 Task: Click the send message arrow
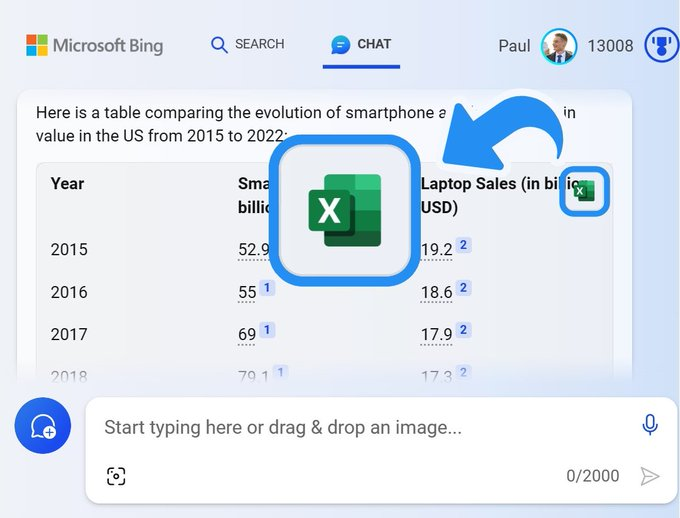(650, 476)
